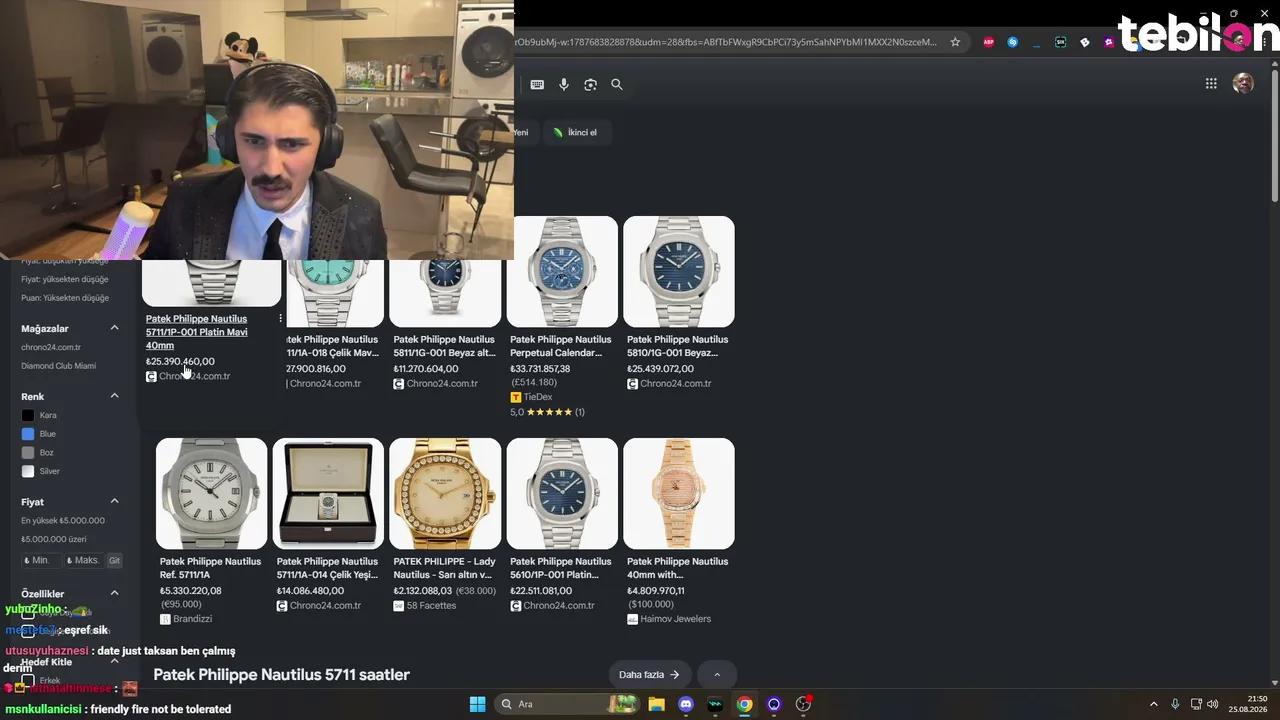1280x720 pixels.
Task: Filter by store Diamond Club Miami
Action: click(x=58, y=366)
